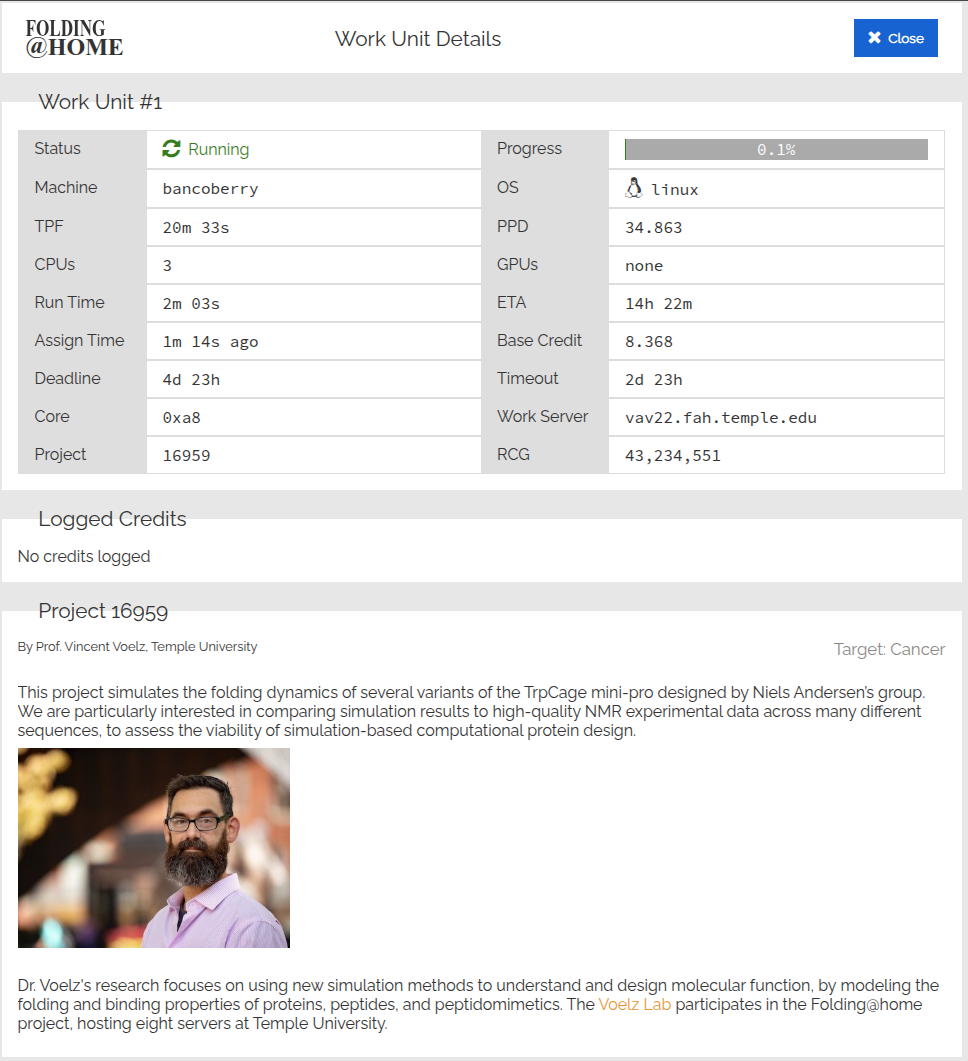Image resolution: width=968 pixels, height=1061 pixels.
Task: Click the PPD value 34.863
Action: pos(653,228)
